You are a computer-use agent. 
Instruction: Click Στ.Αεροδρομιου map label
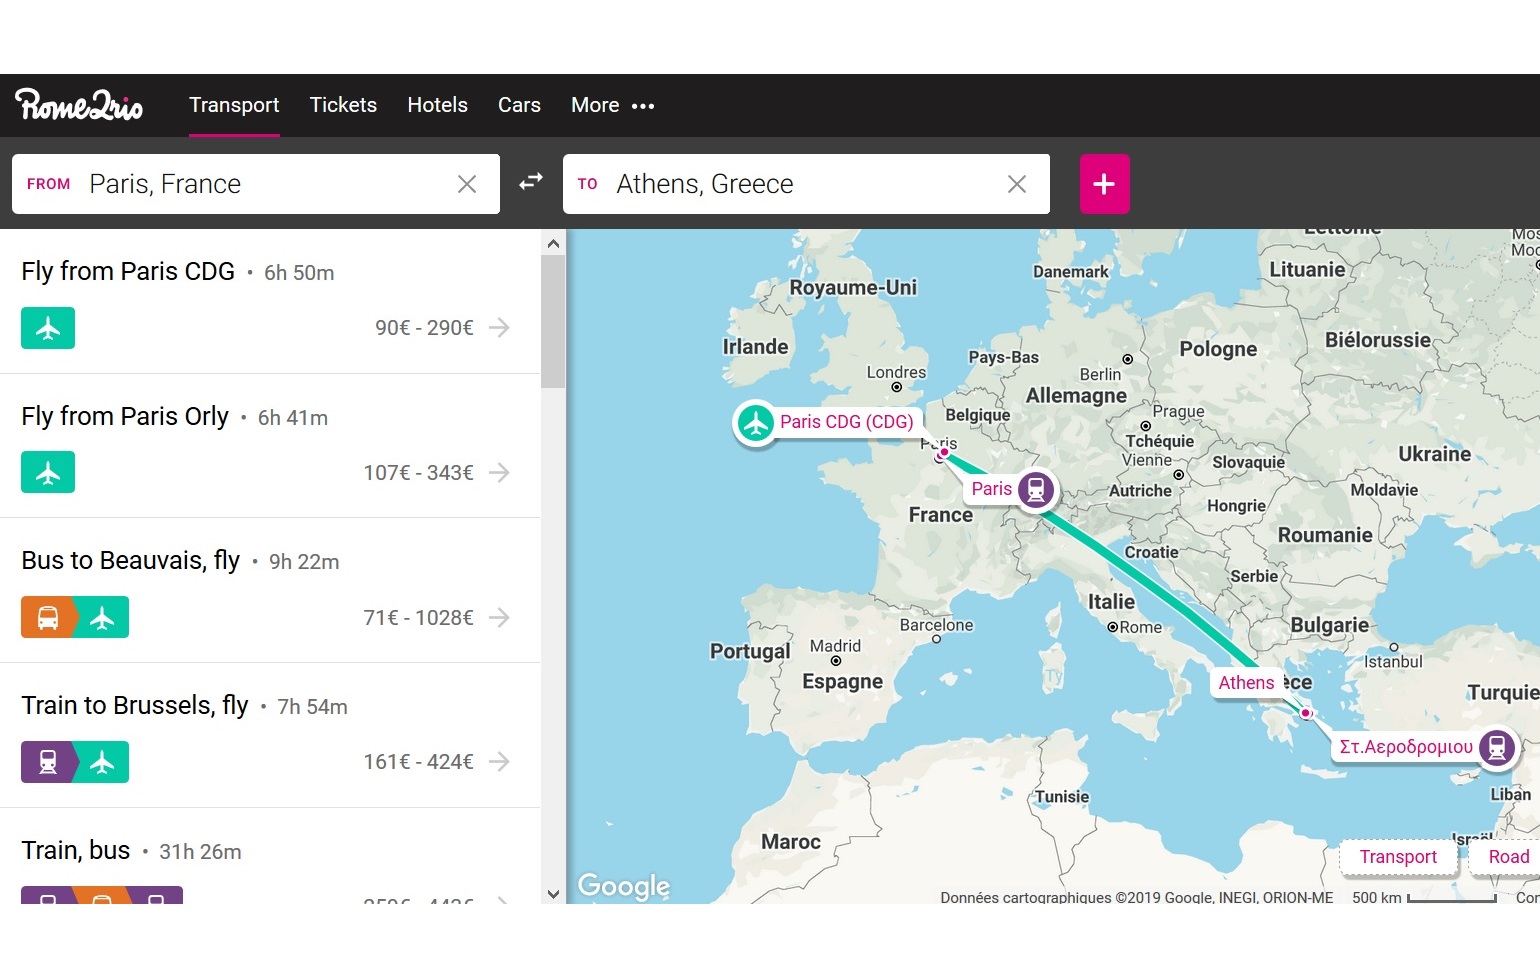click(x=1406, y=747)
